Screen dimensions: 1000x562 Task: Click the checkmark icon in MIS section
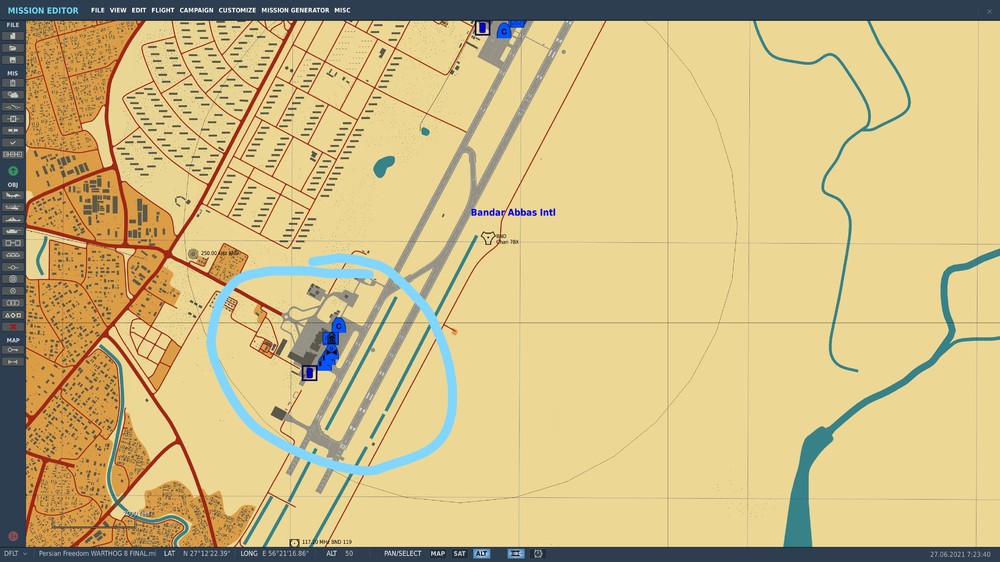coord(13,142)
